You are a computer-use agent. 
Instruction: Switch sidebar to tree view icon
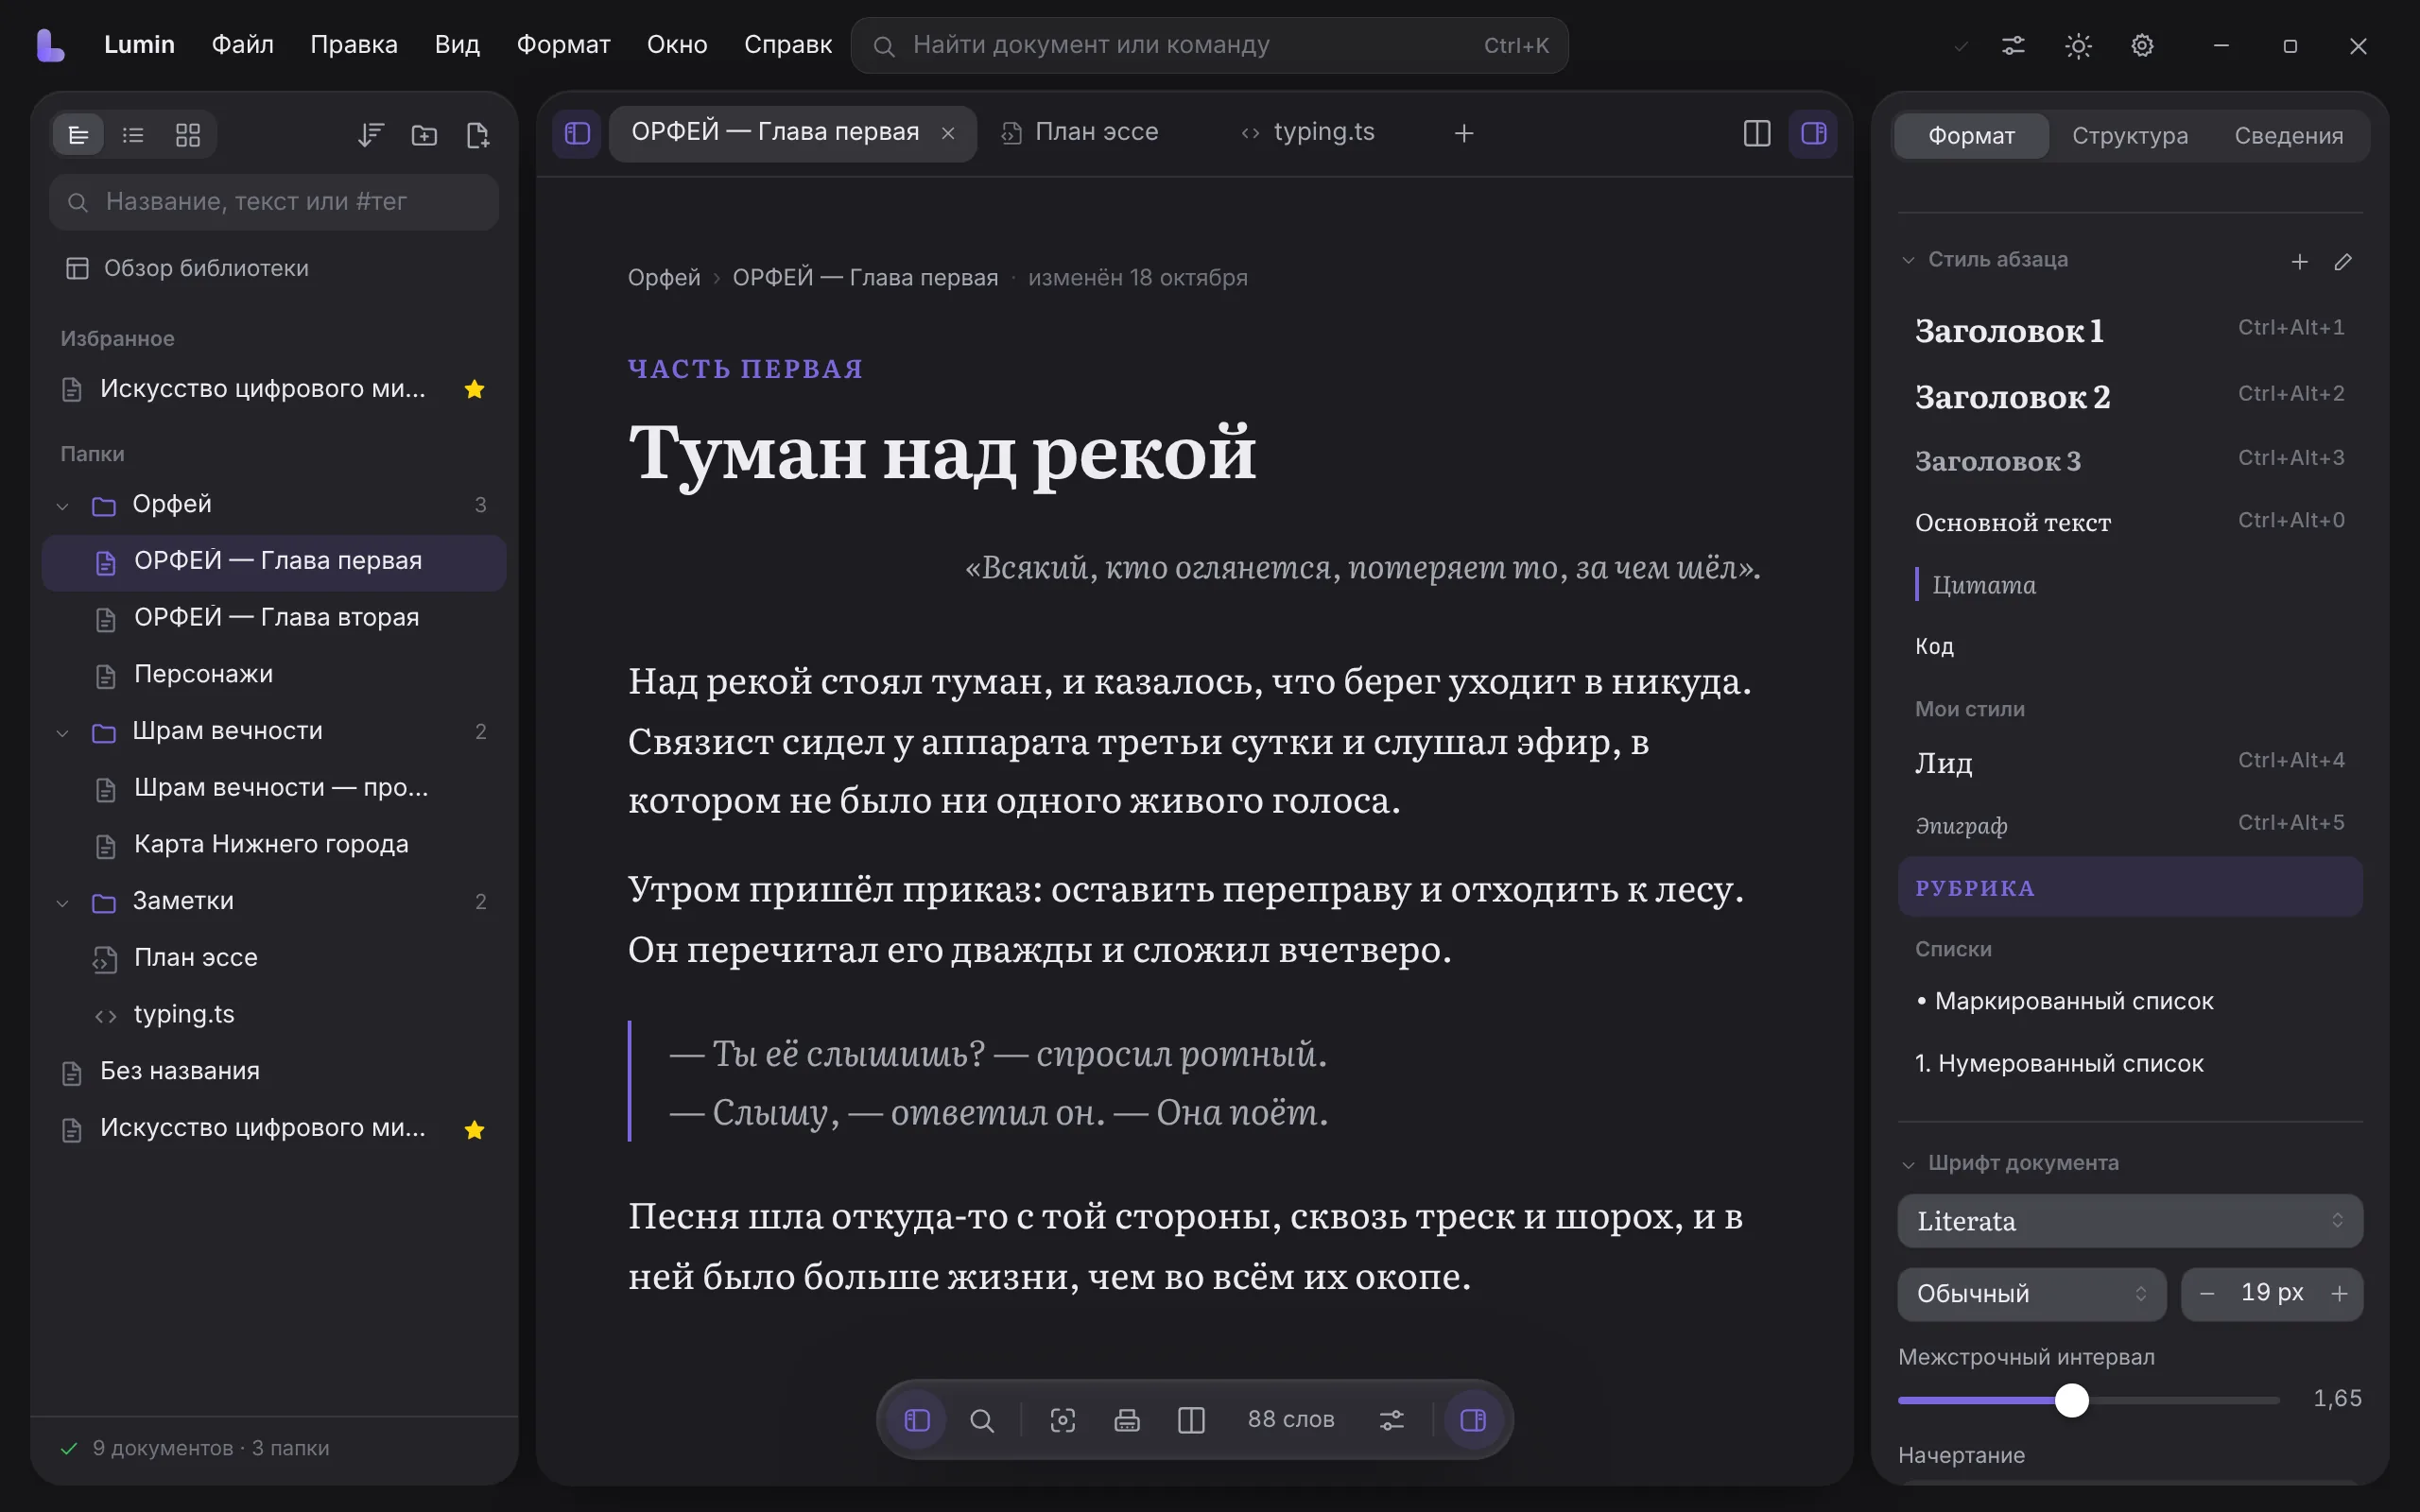pyautogui.click(x=78, y=135)
